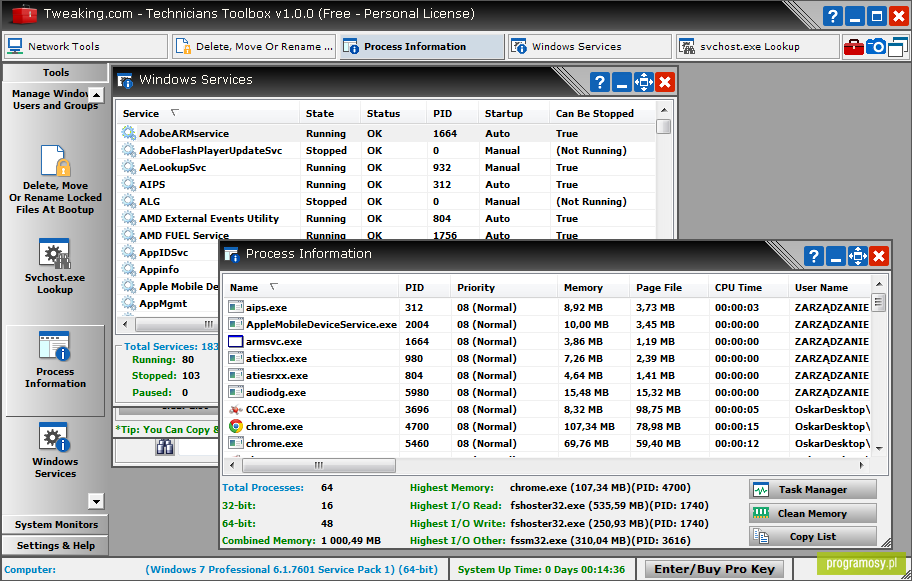Sort processes by Priority column
Viewport: 912px width, 581px height.
point(504,287)
